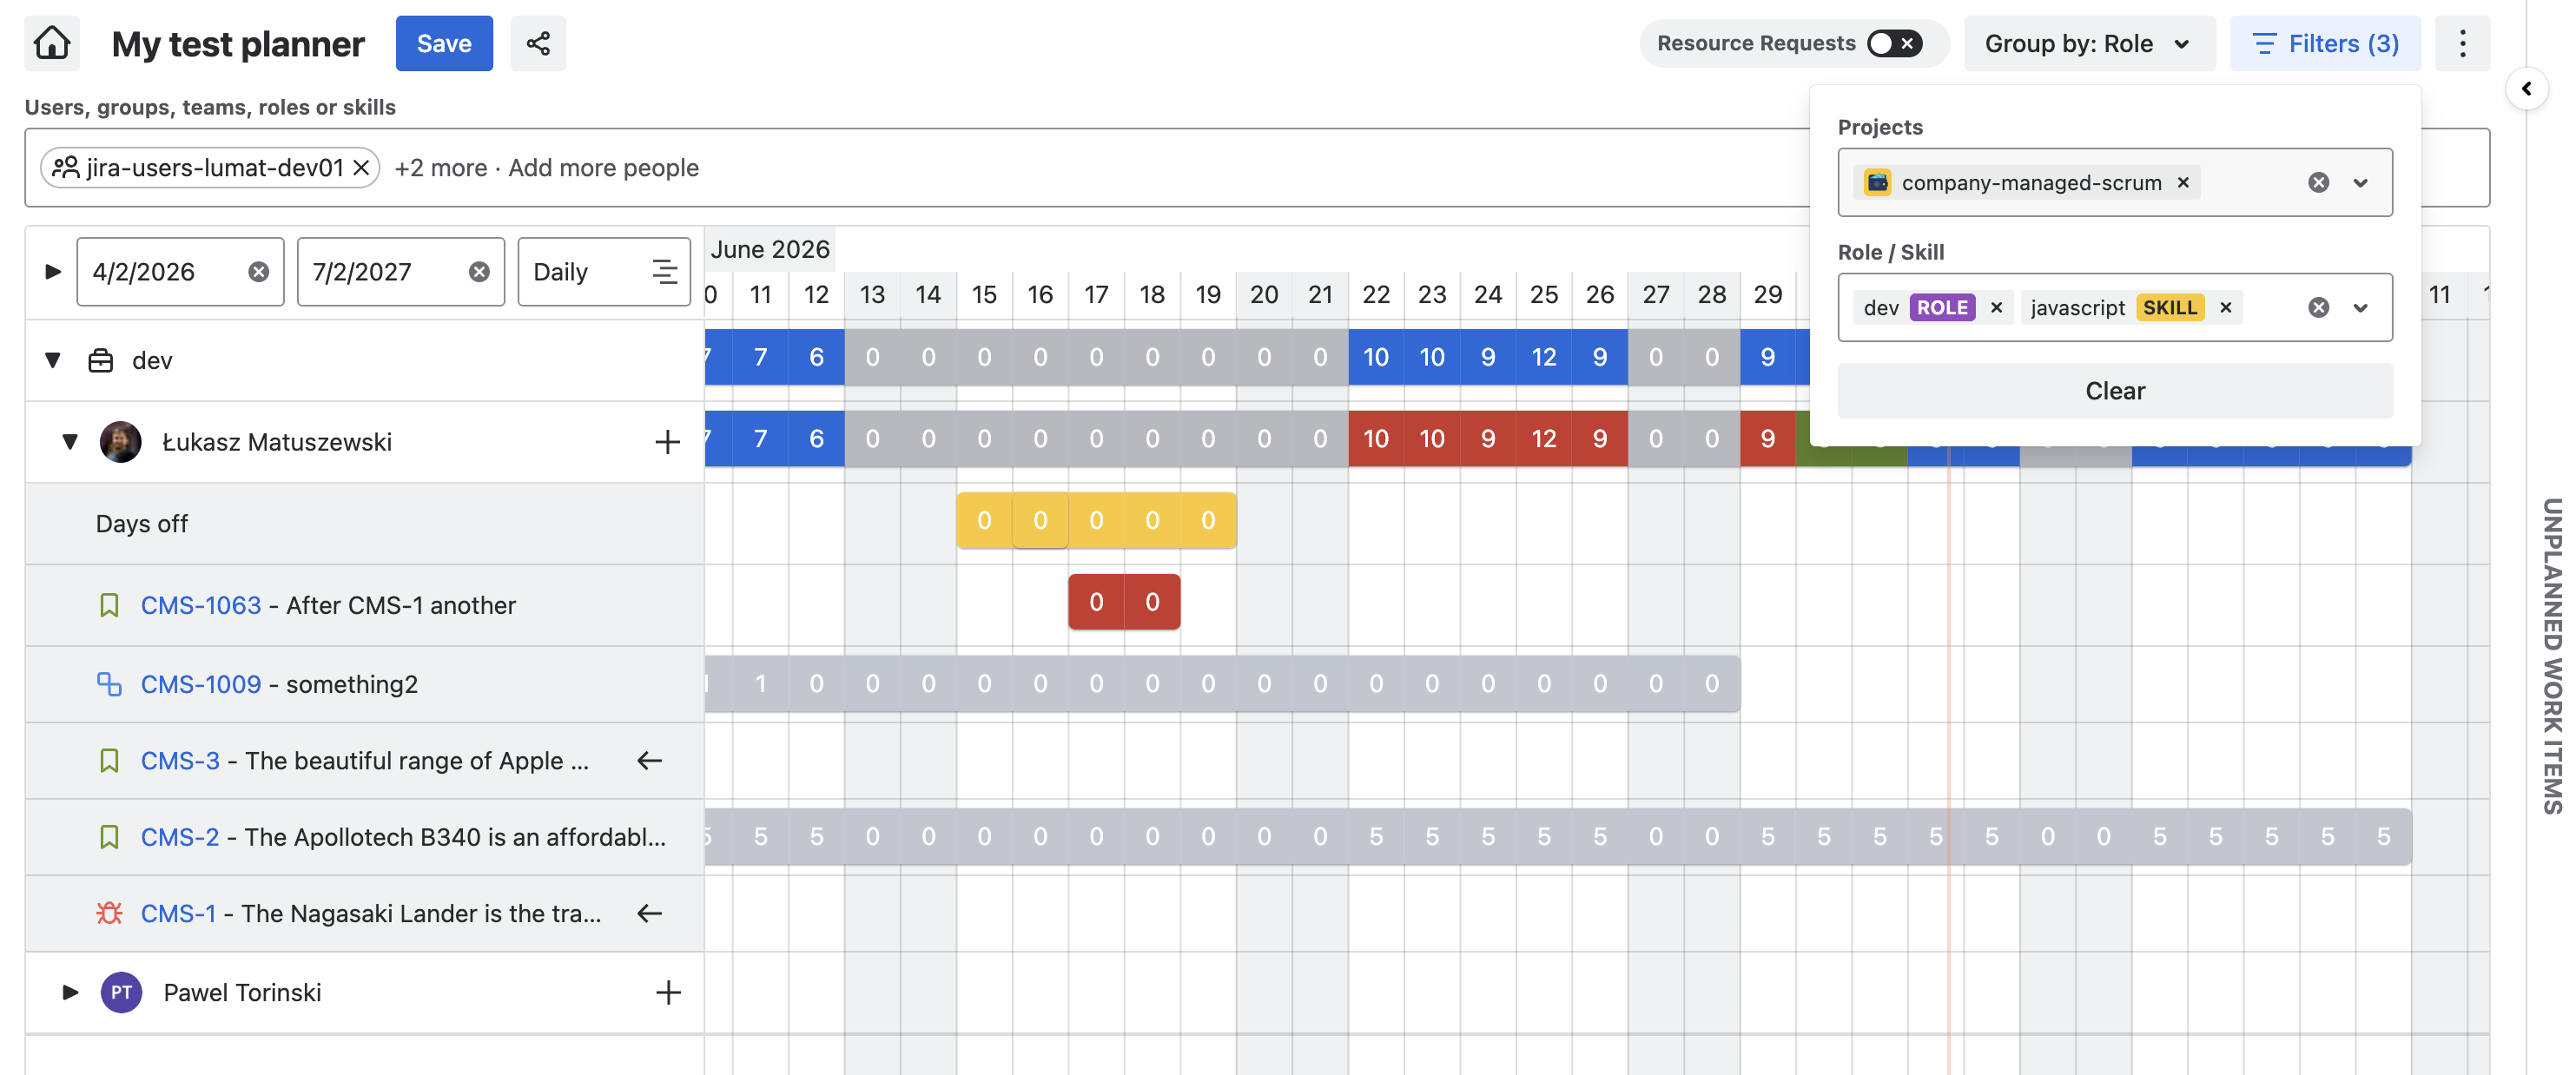Click the share icon next to Save
The width and height of the screenshot is (2576, 1075).
(538, 43)
